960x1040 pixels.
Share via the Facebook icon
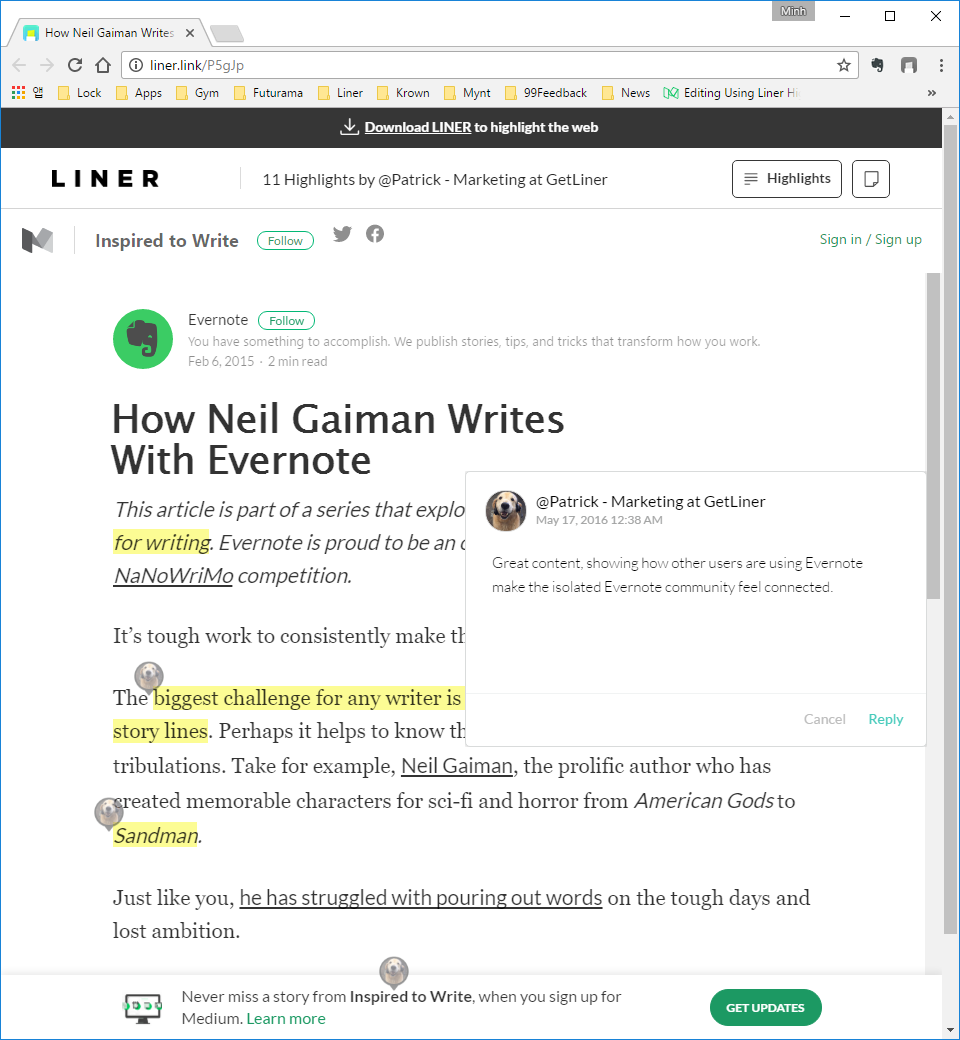click(x=375, y=234)
